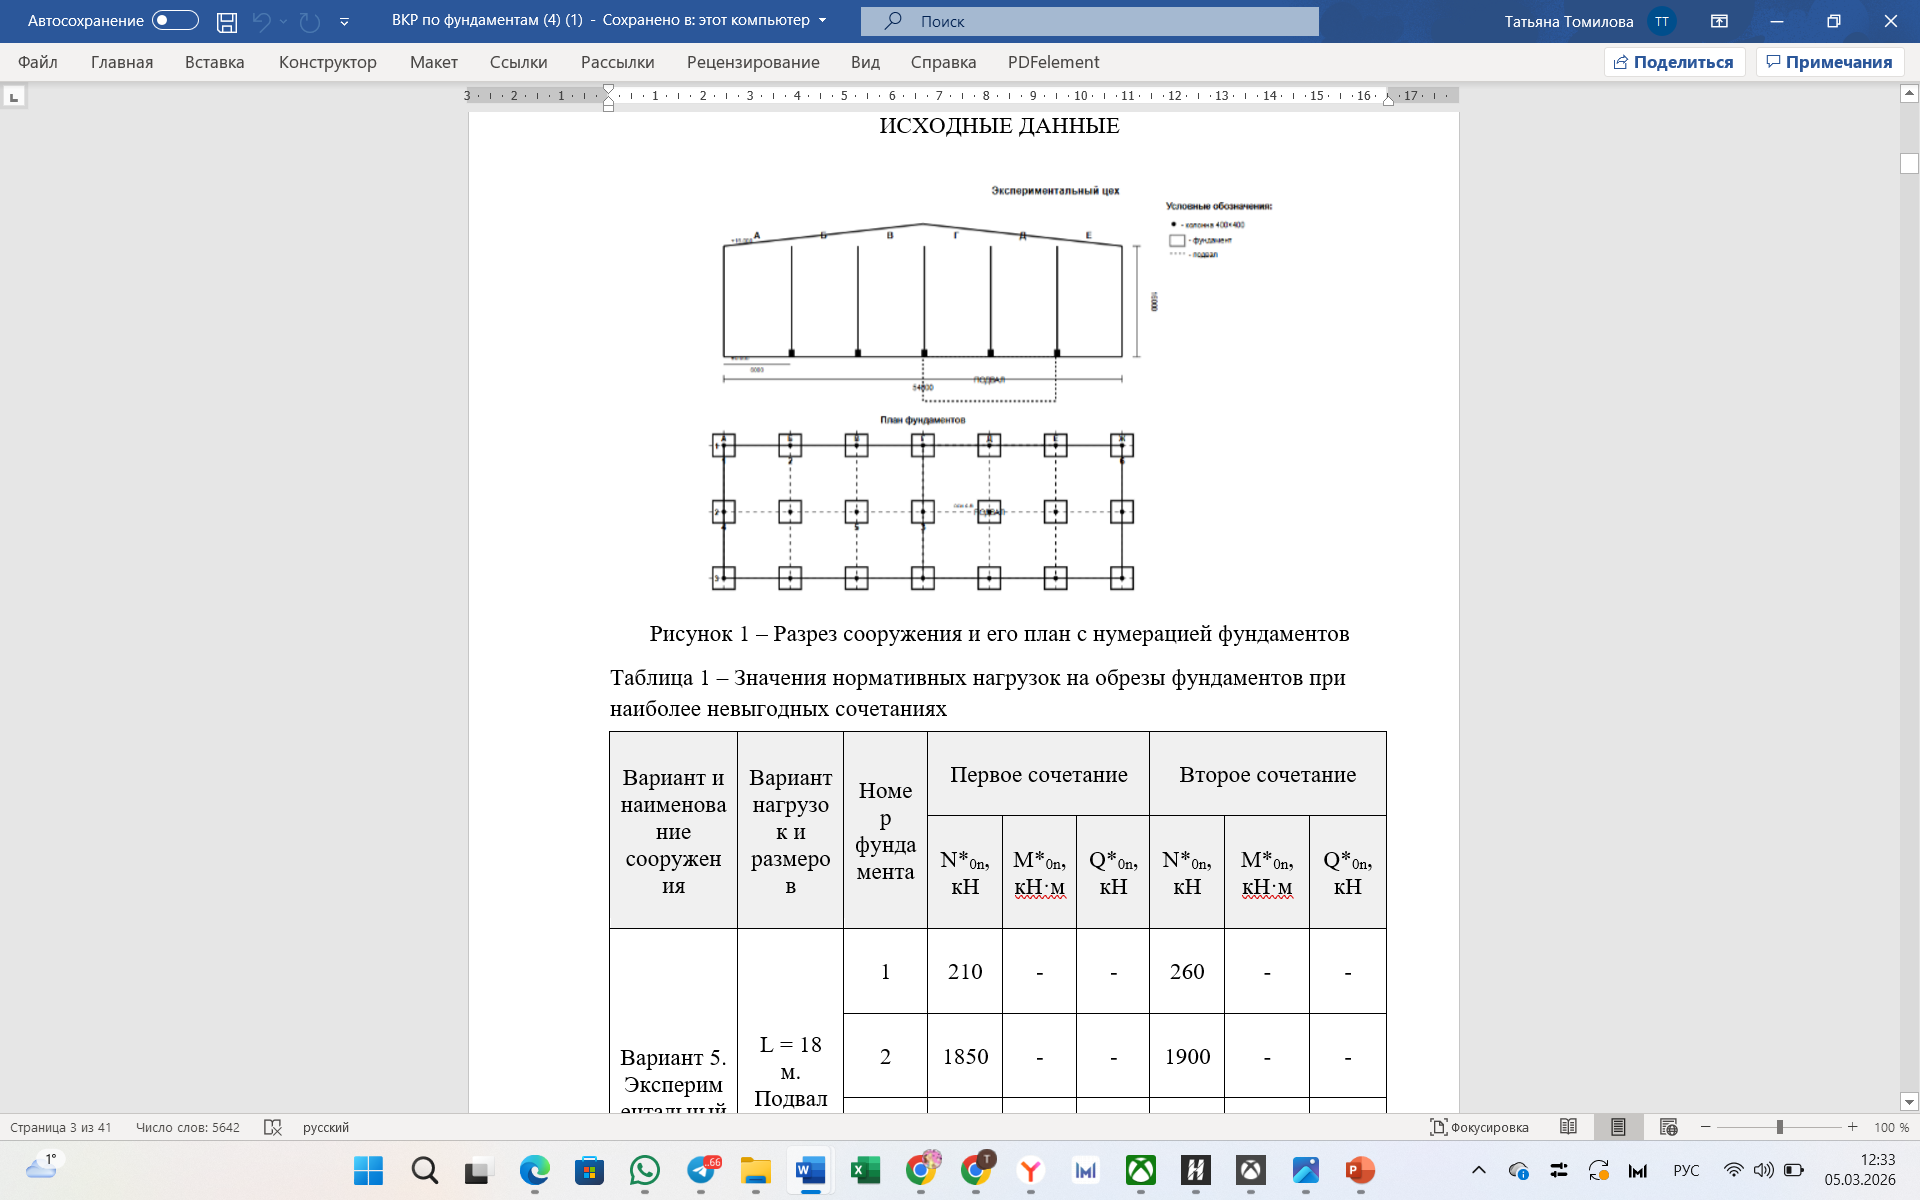Viewport: 1920px width, 1200px height.
Task: Open the ТТ user account avatar
Action: click(x=1662, y=21)
